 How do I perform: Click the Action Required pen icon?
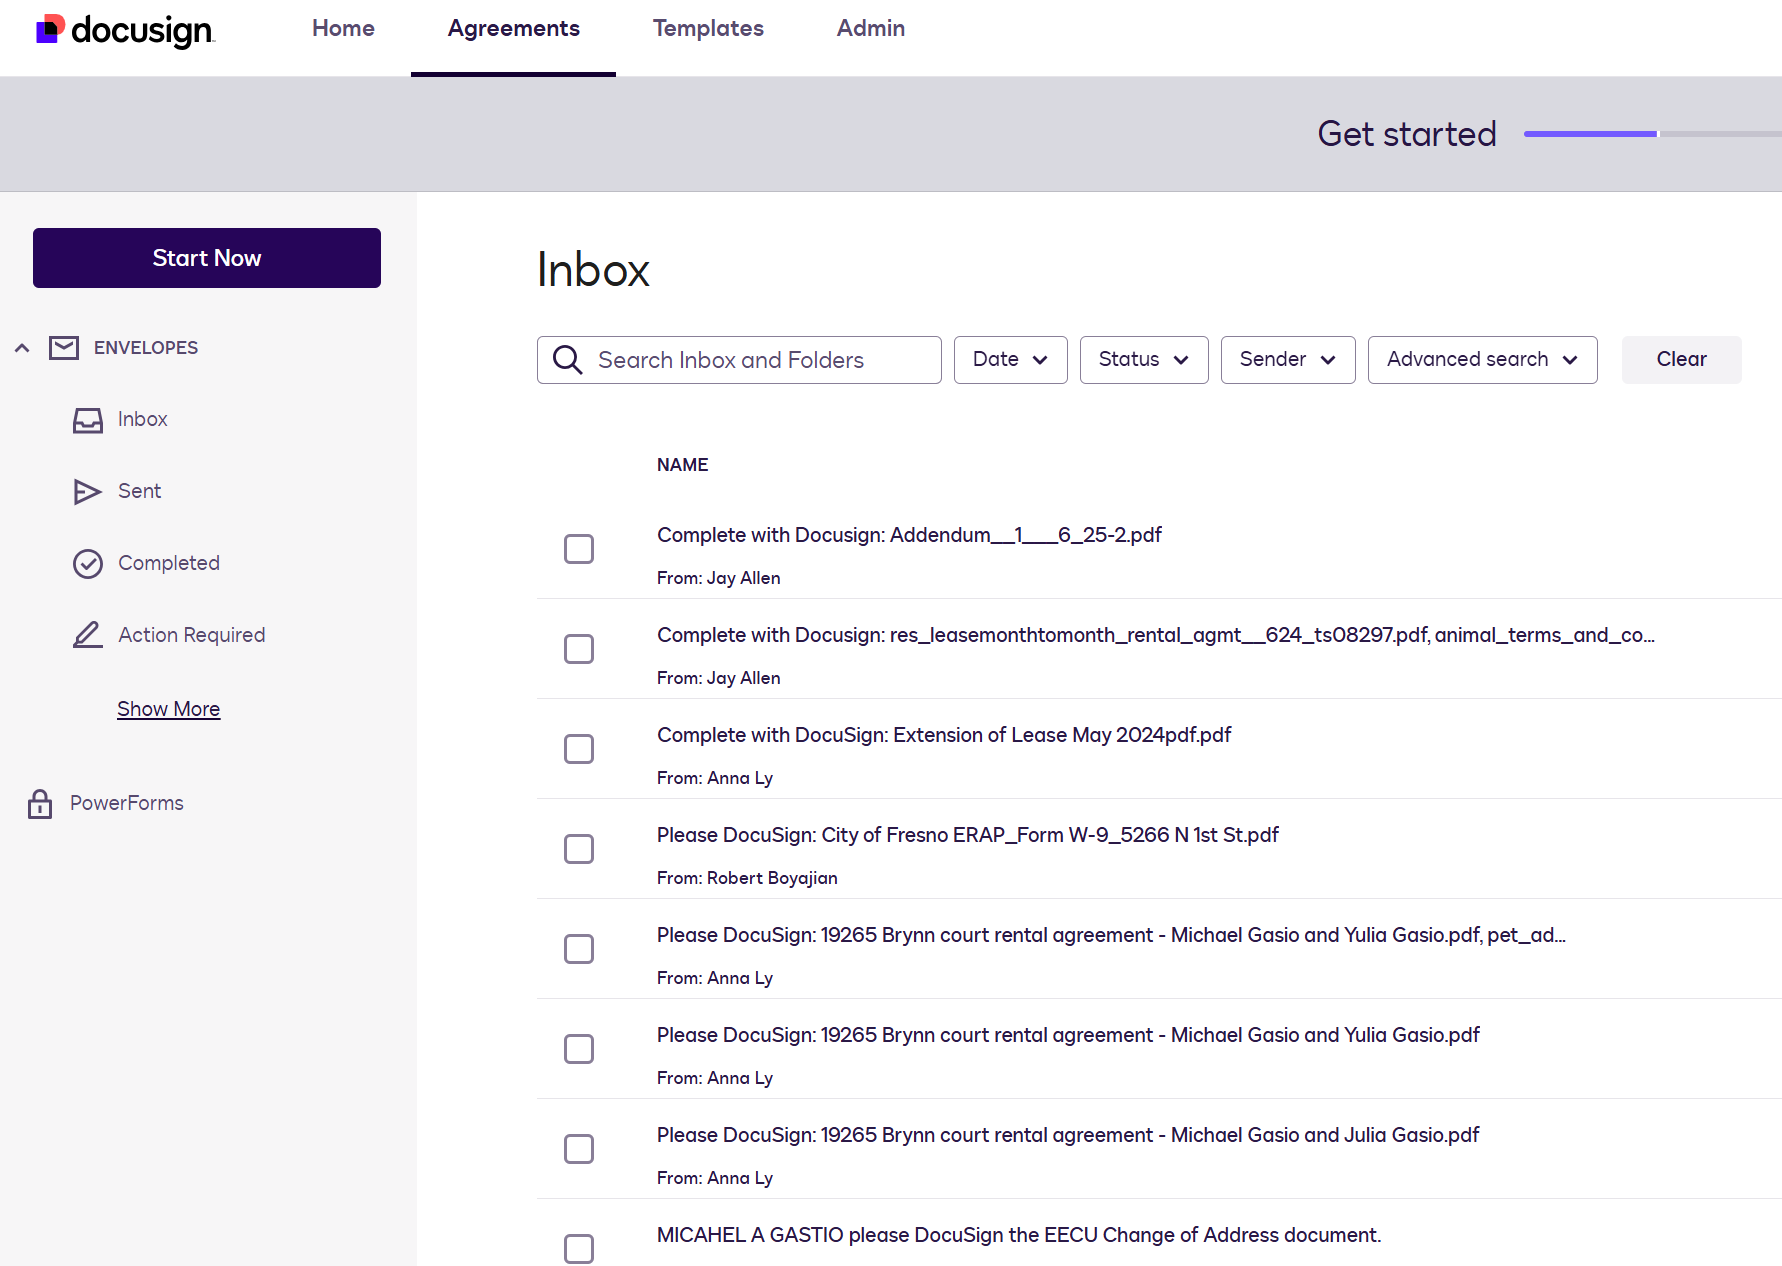(88, 635)
